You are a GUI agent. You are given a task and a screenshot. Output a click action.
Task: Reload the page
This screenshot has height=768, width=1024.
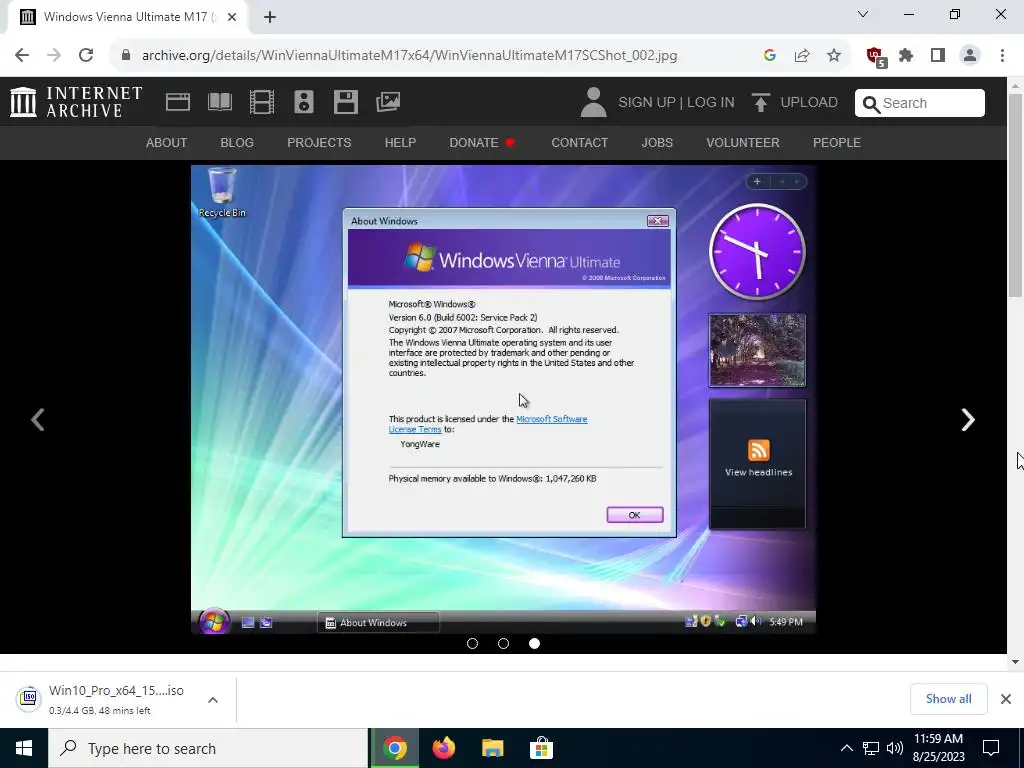(x=86, y=56)
